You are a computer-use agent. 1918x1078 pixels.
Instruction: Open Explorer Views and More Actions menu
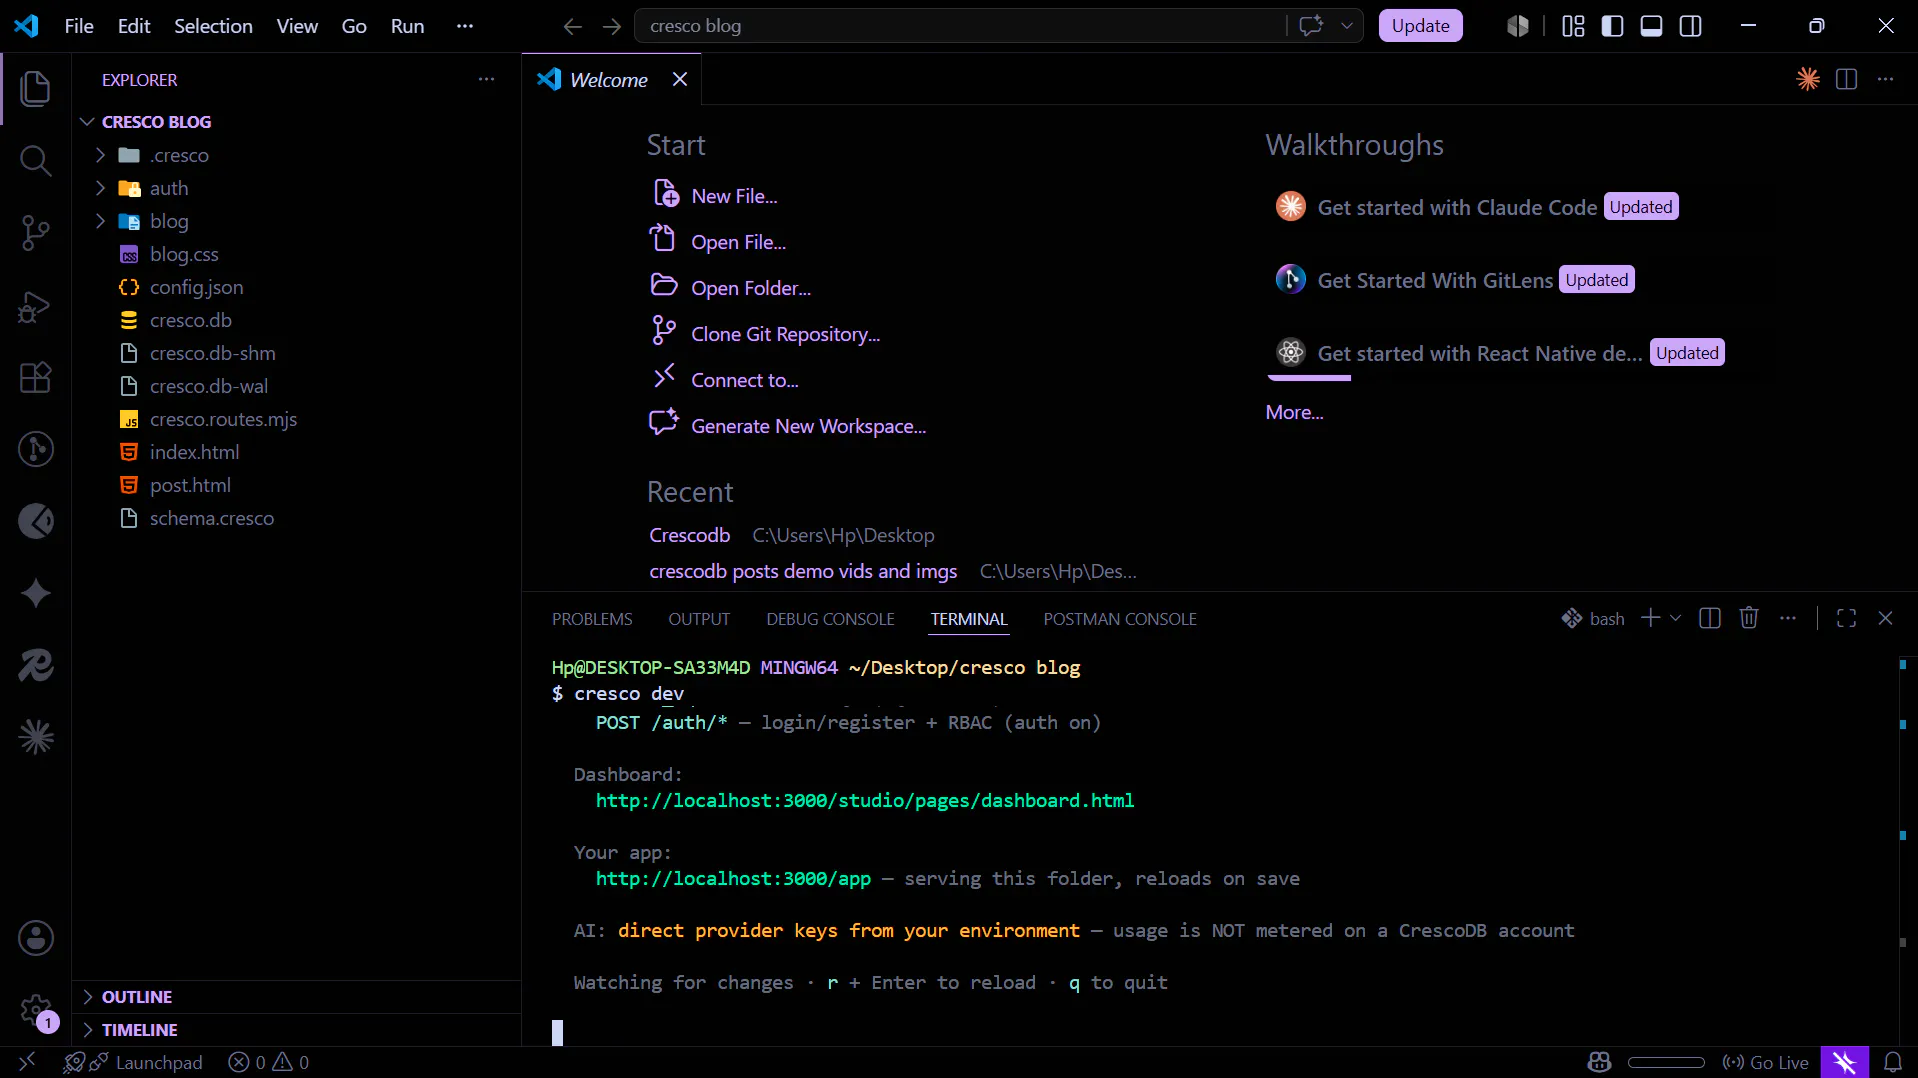(486, 79)
